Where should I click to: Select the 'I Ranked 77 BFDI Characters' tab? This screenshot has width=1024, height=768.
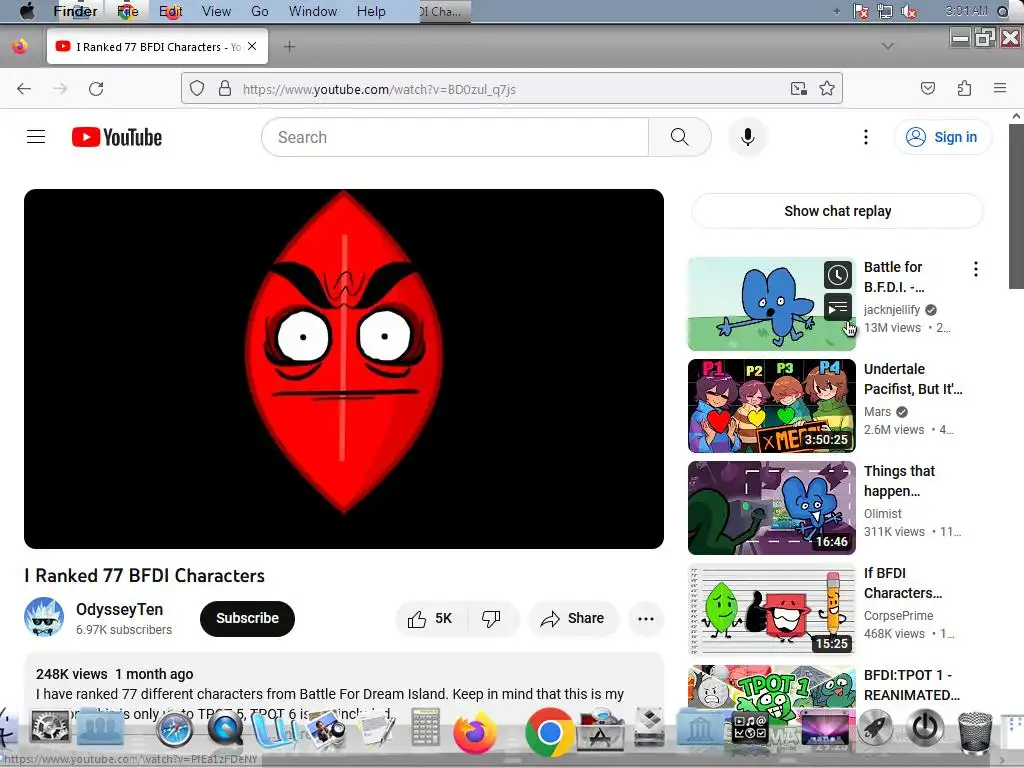point(157,46)
